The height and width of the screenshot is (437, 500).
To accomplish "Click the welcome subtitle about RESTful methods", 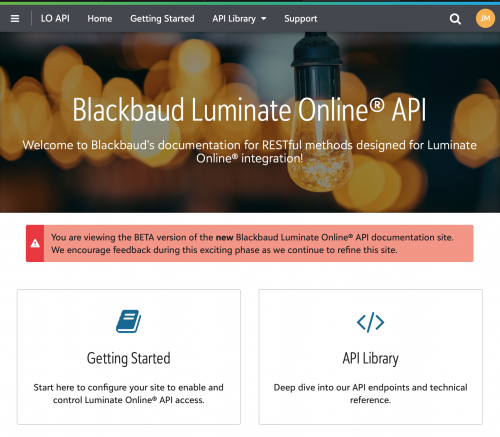I will 249,152.
